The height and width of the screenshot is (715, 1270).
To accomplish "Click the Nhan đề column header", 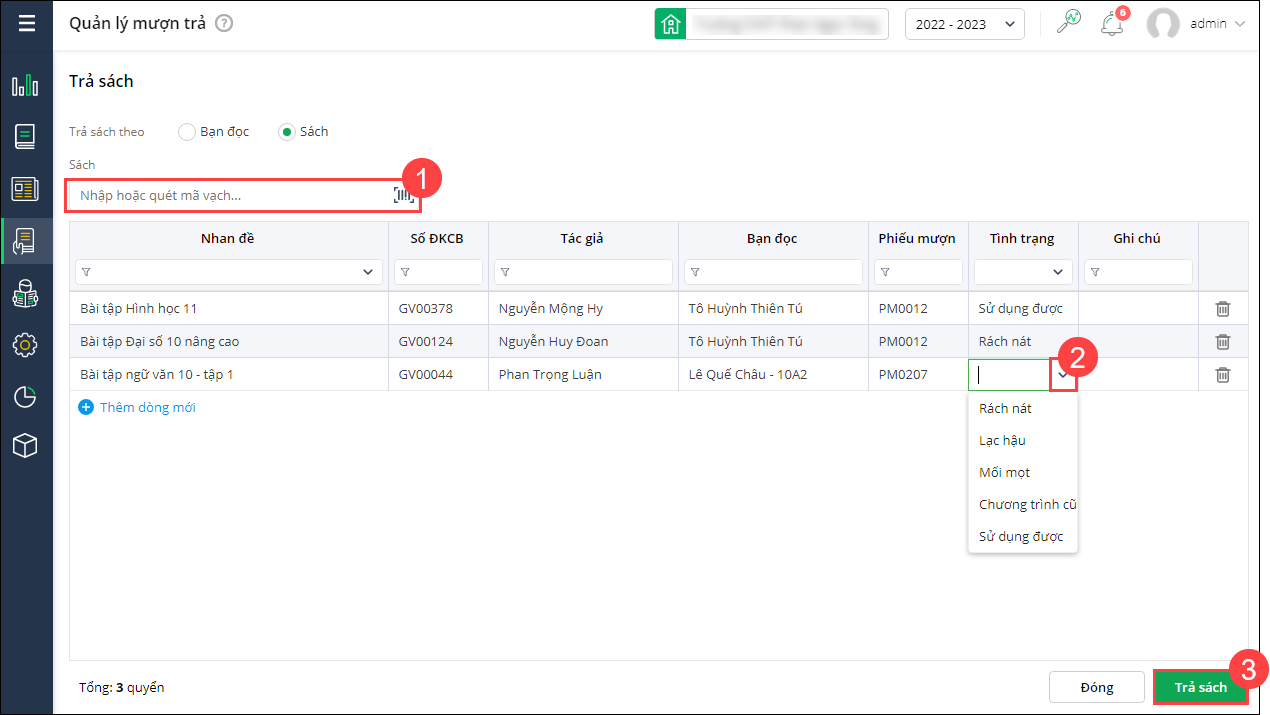I will pos(228,238).
